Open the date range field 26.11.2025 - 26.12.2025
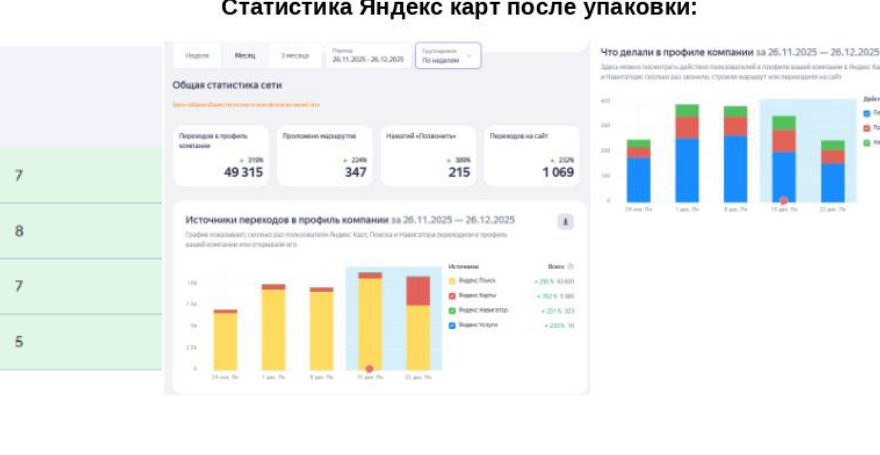Screen dimensions: 880x455 (x=368, y=56)
